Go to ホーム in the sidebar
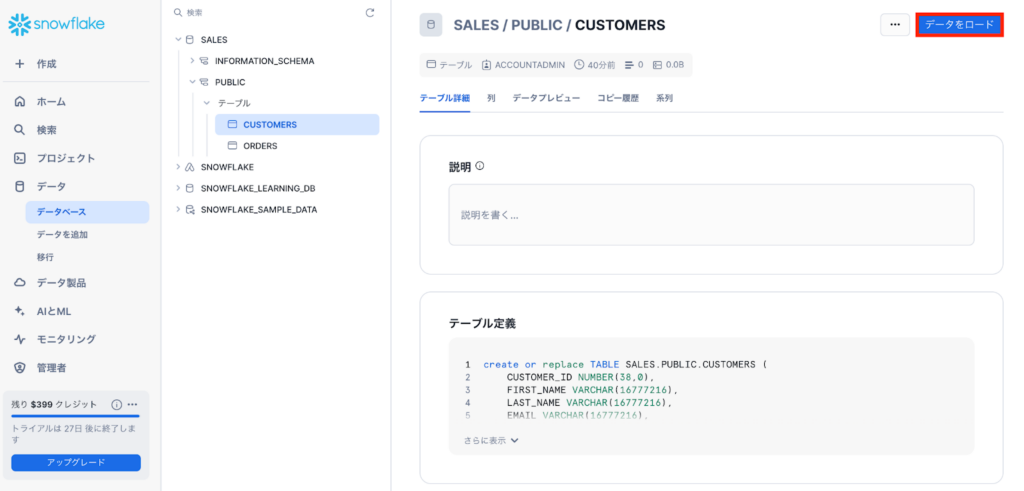This screenshot has height=491, width=1024. [x=50, y=102]
